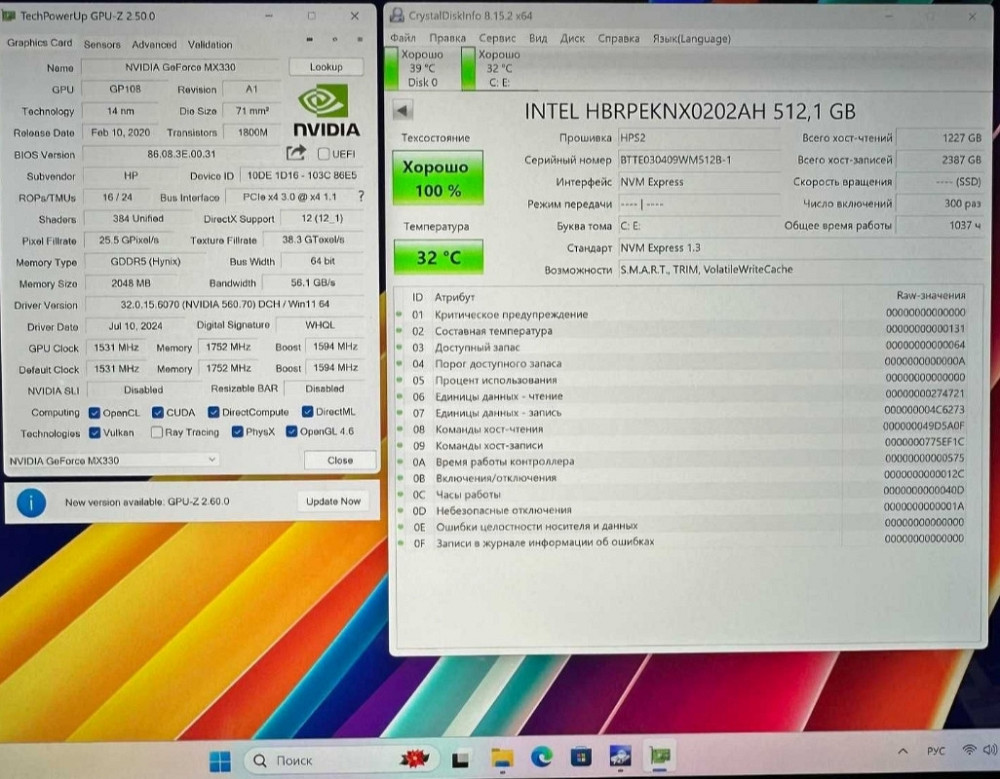Viewport: 1000px width, 779px height.
Task: Click the GPU-Z taskbar icon
Action: click(661, 759)
